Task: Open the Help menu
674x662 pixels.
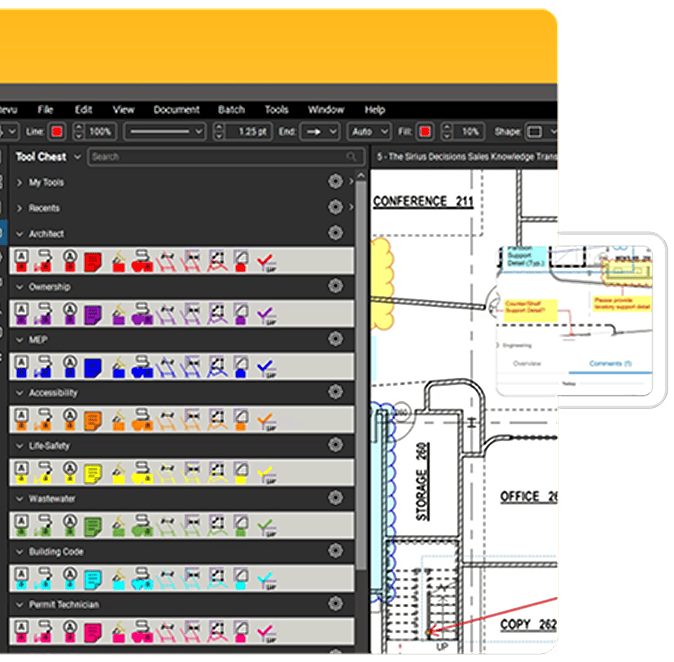Action: pos(375,110)
